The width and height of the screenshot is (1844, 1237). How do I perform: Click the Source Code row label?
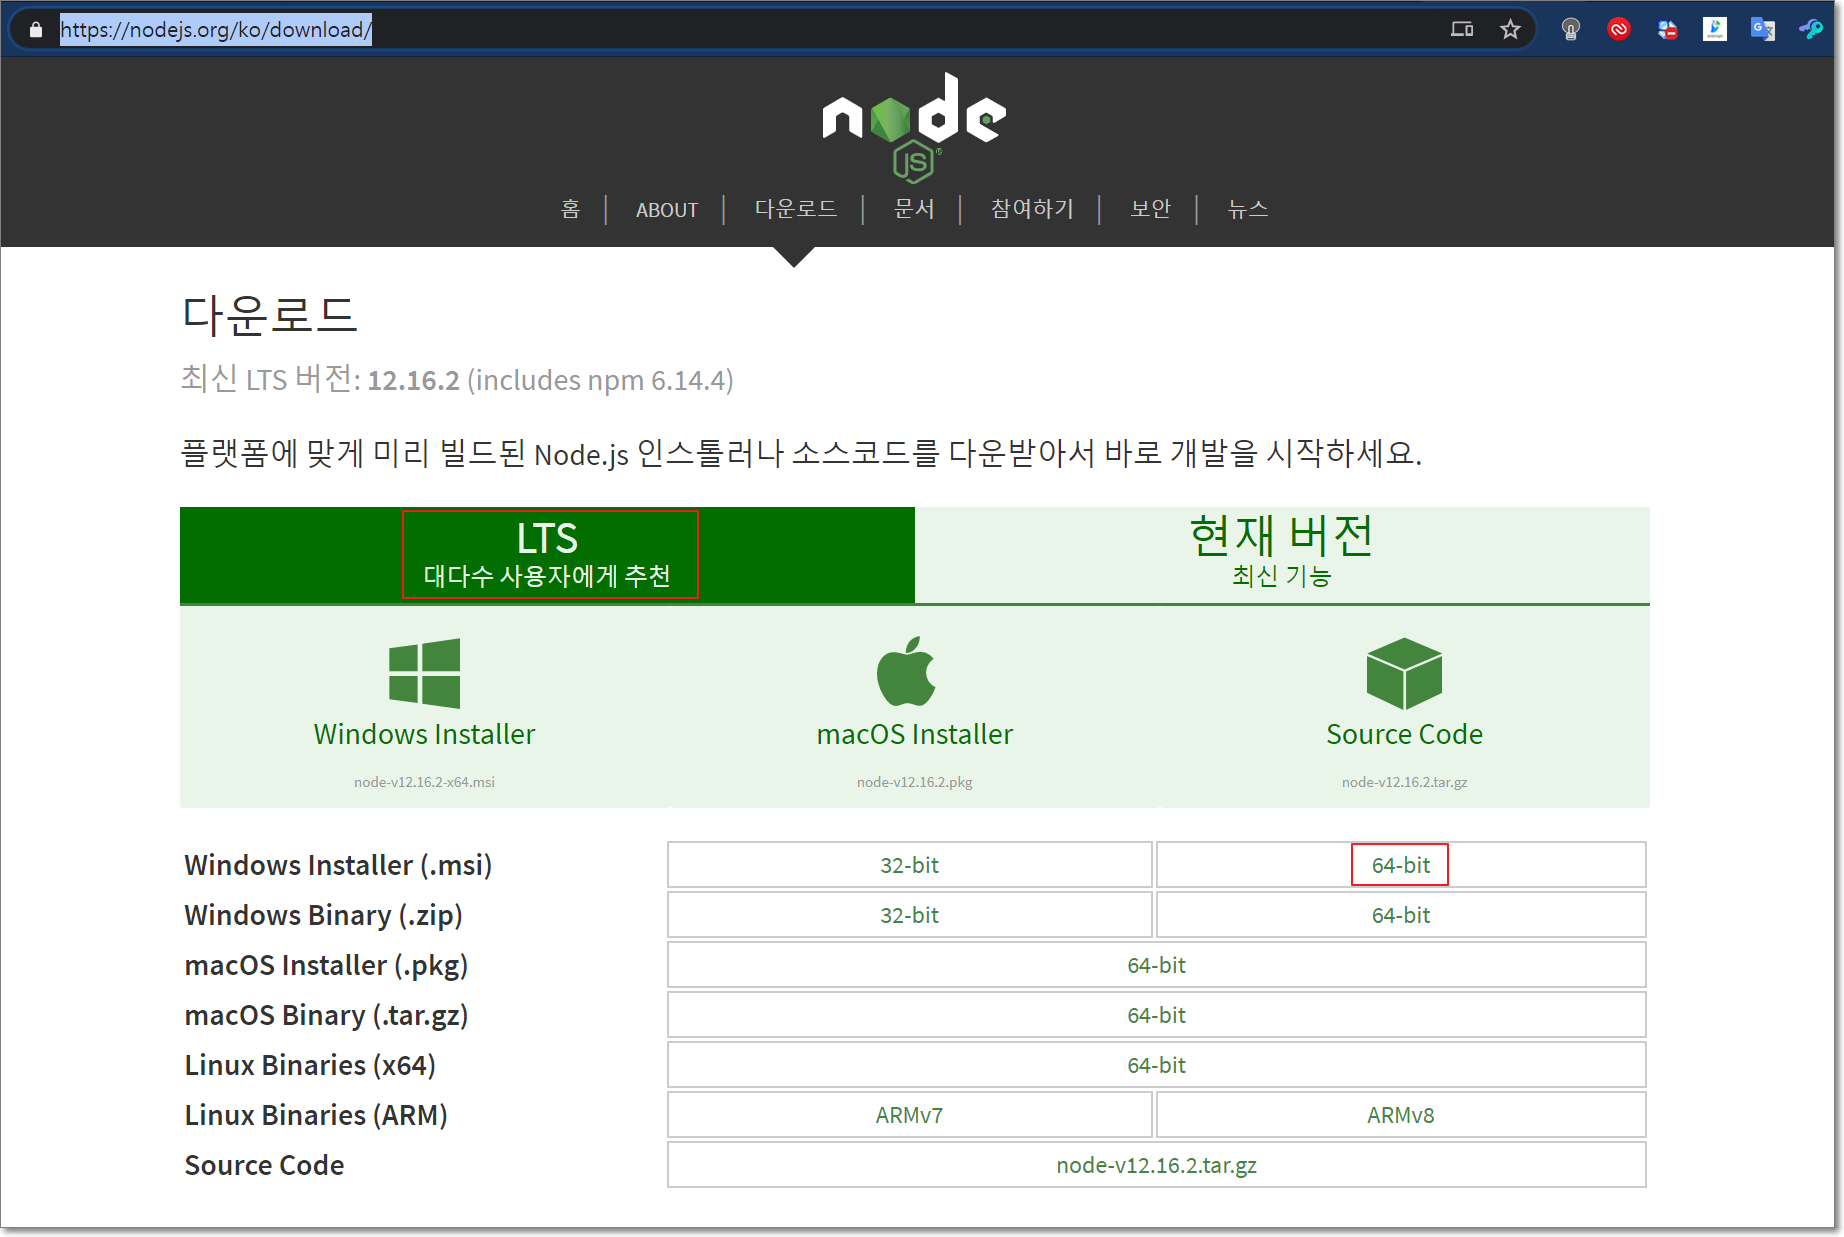point(264,1165)
